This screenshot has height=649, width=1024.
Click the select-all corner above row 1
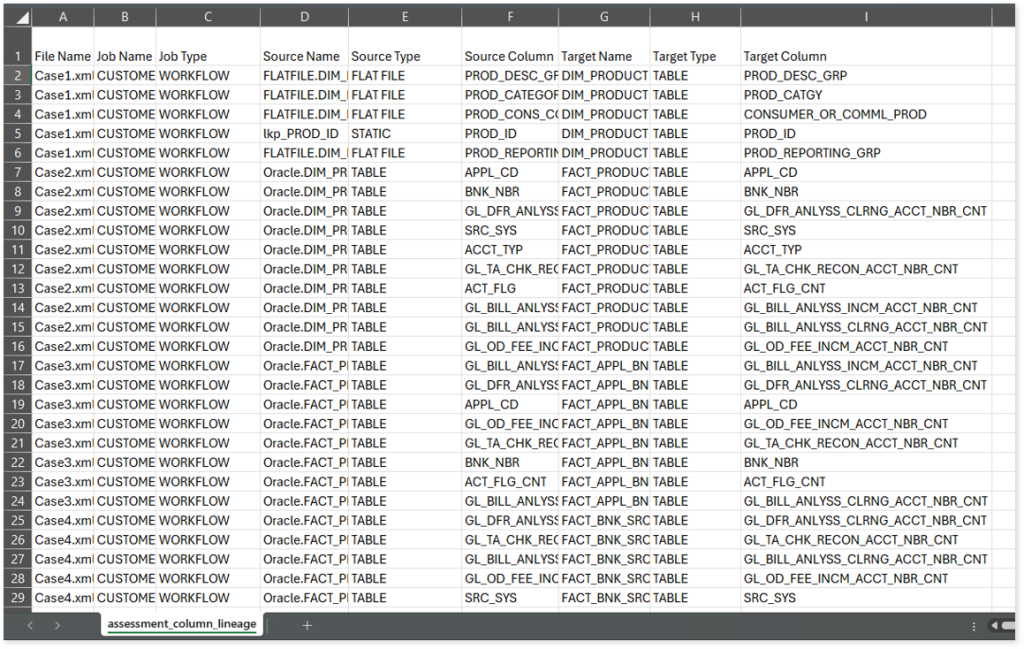(x=16, y=17)
